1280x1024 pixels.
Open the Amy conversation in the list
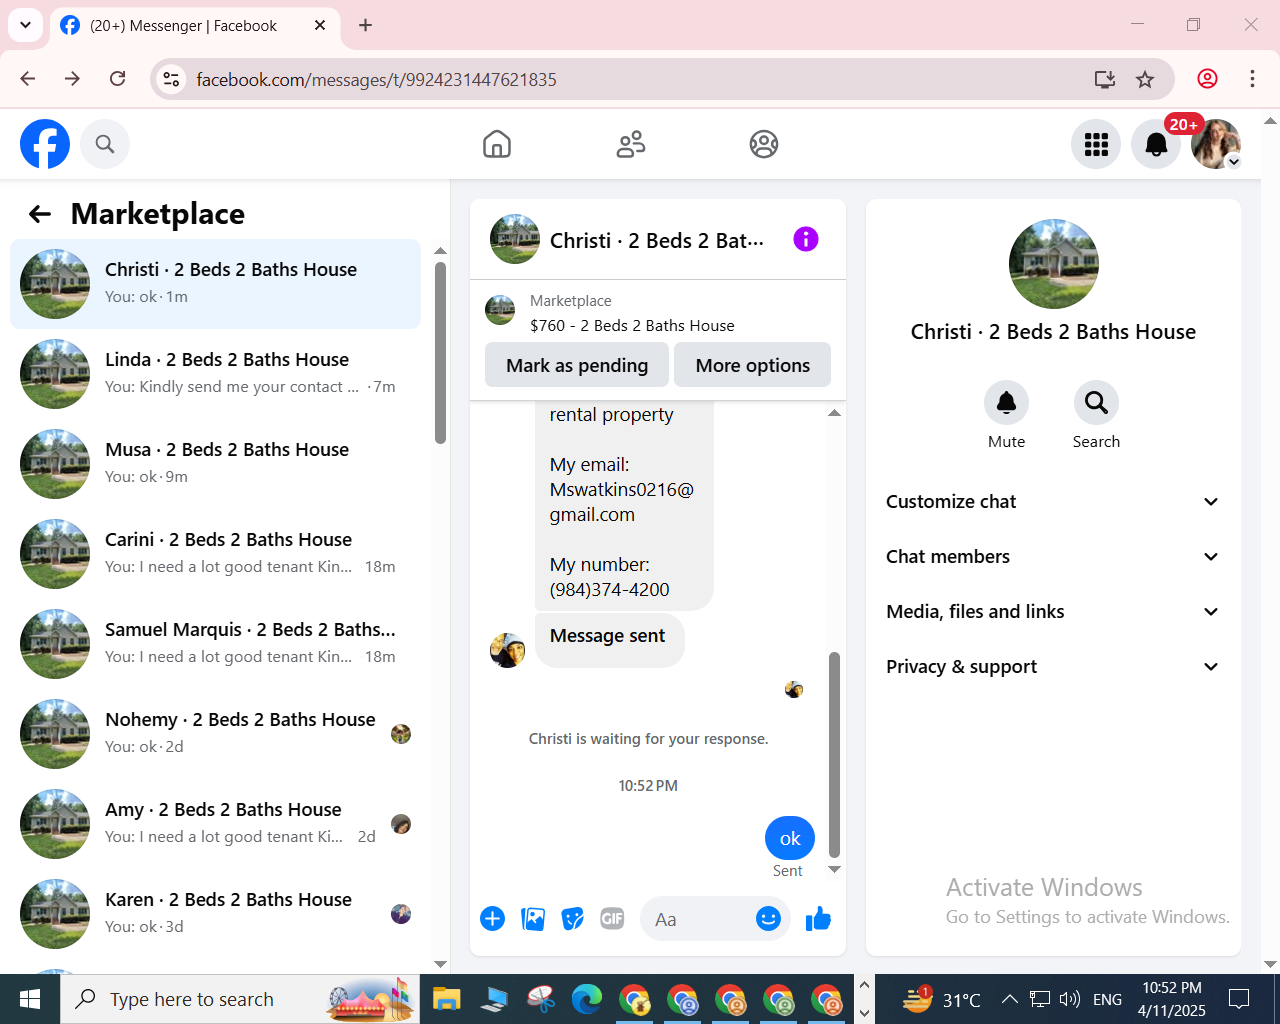[215, 824]
